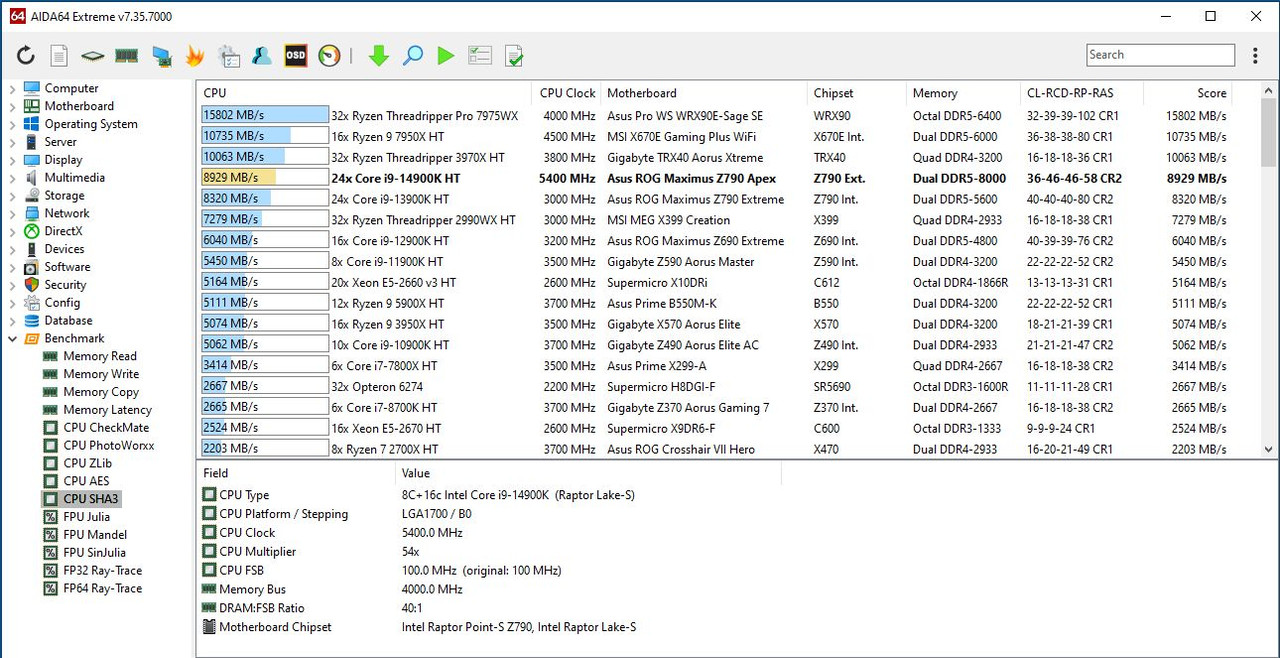Click the green download arrow icon
The width and height of the screenshot is (1280, 658).
coord(378,56)
